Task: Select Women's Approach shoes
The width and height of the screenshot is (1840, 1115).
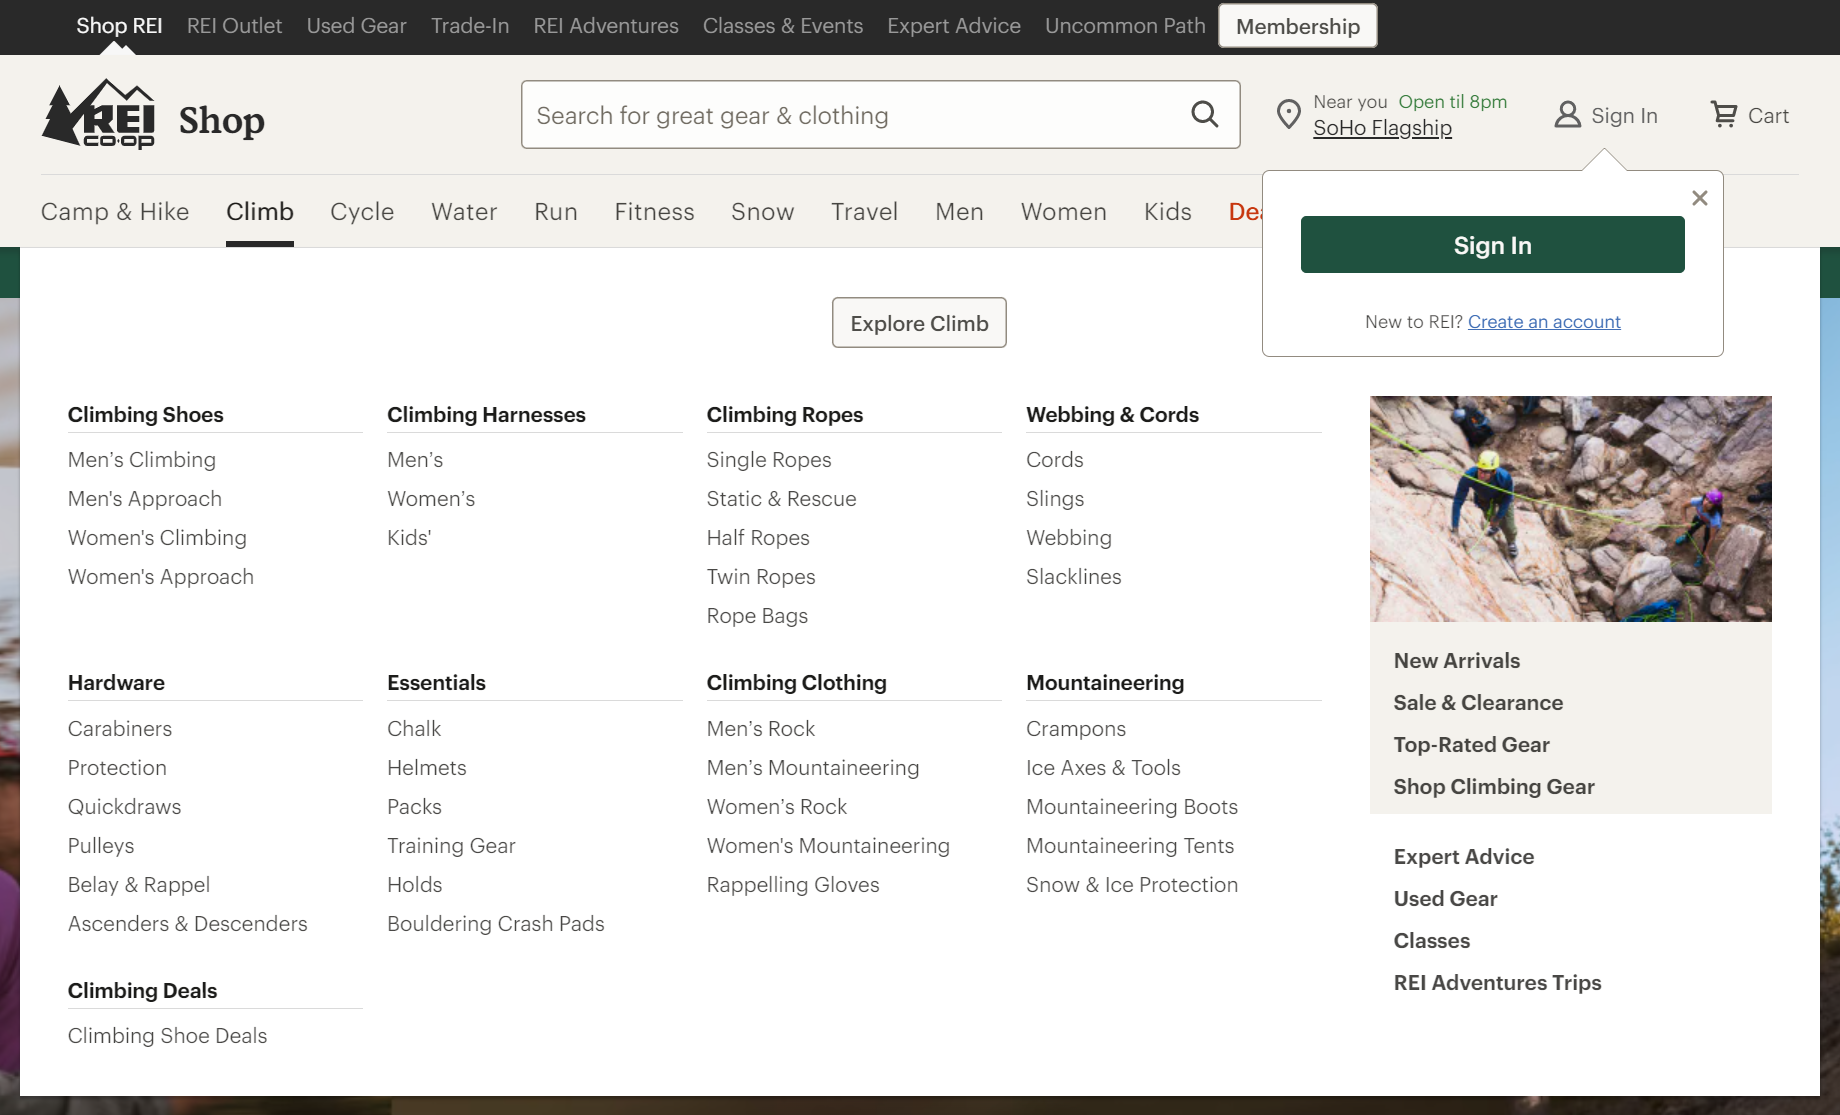Action: pyautogui.click(x=161, y=577)
